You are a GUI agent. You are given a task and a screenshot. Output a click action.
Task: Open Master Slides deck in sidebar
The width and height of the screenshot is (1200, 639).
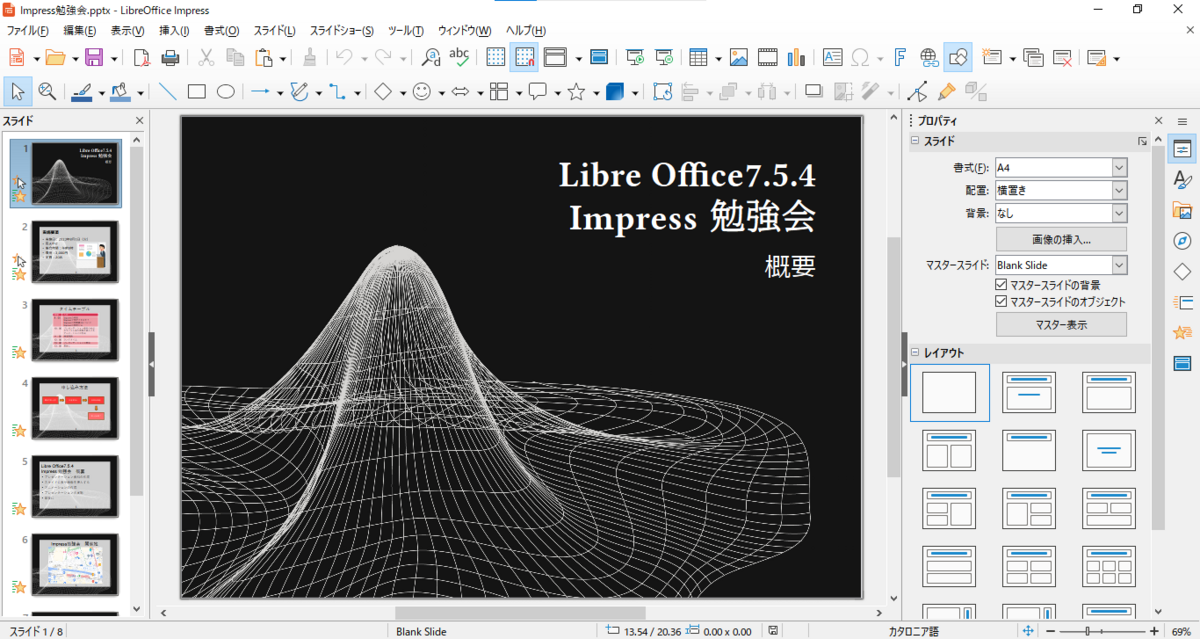(x=1182, y=362)
